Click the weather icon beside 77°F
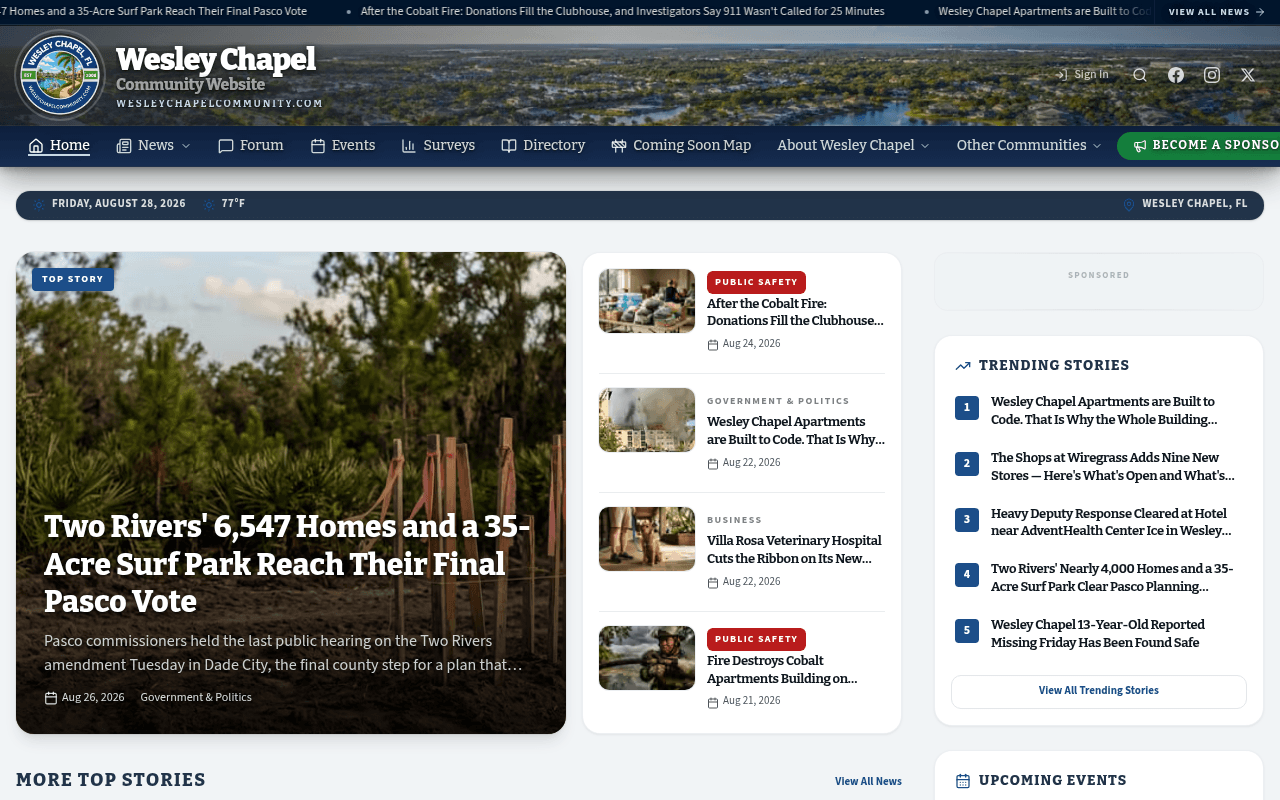1280x800 pixels. 209,204
